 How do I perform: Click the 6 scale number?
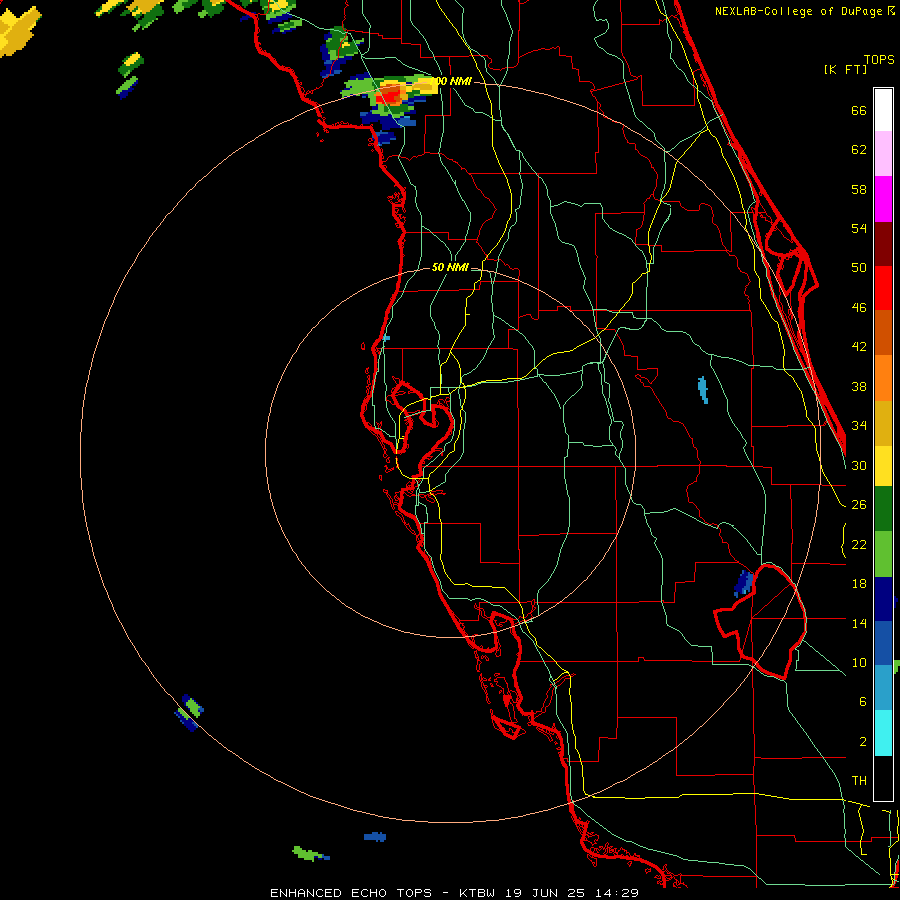(x=862, y=701)
